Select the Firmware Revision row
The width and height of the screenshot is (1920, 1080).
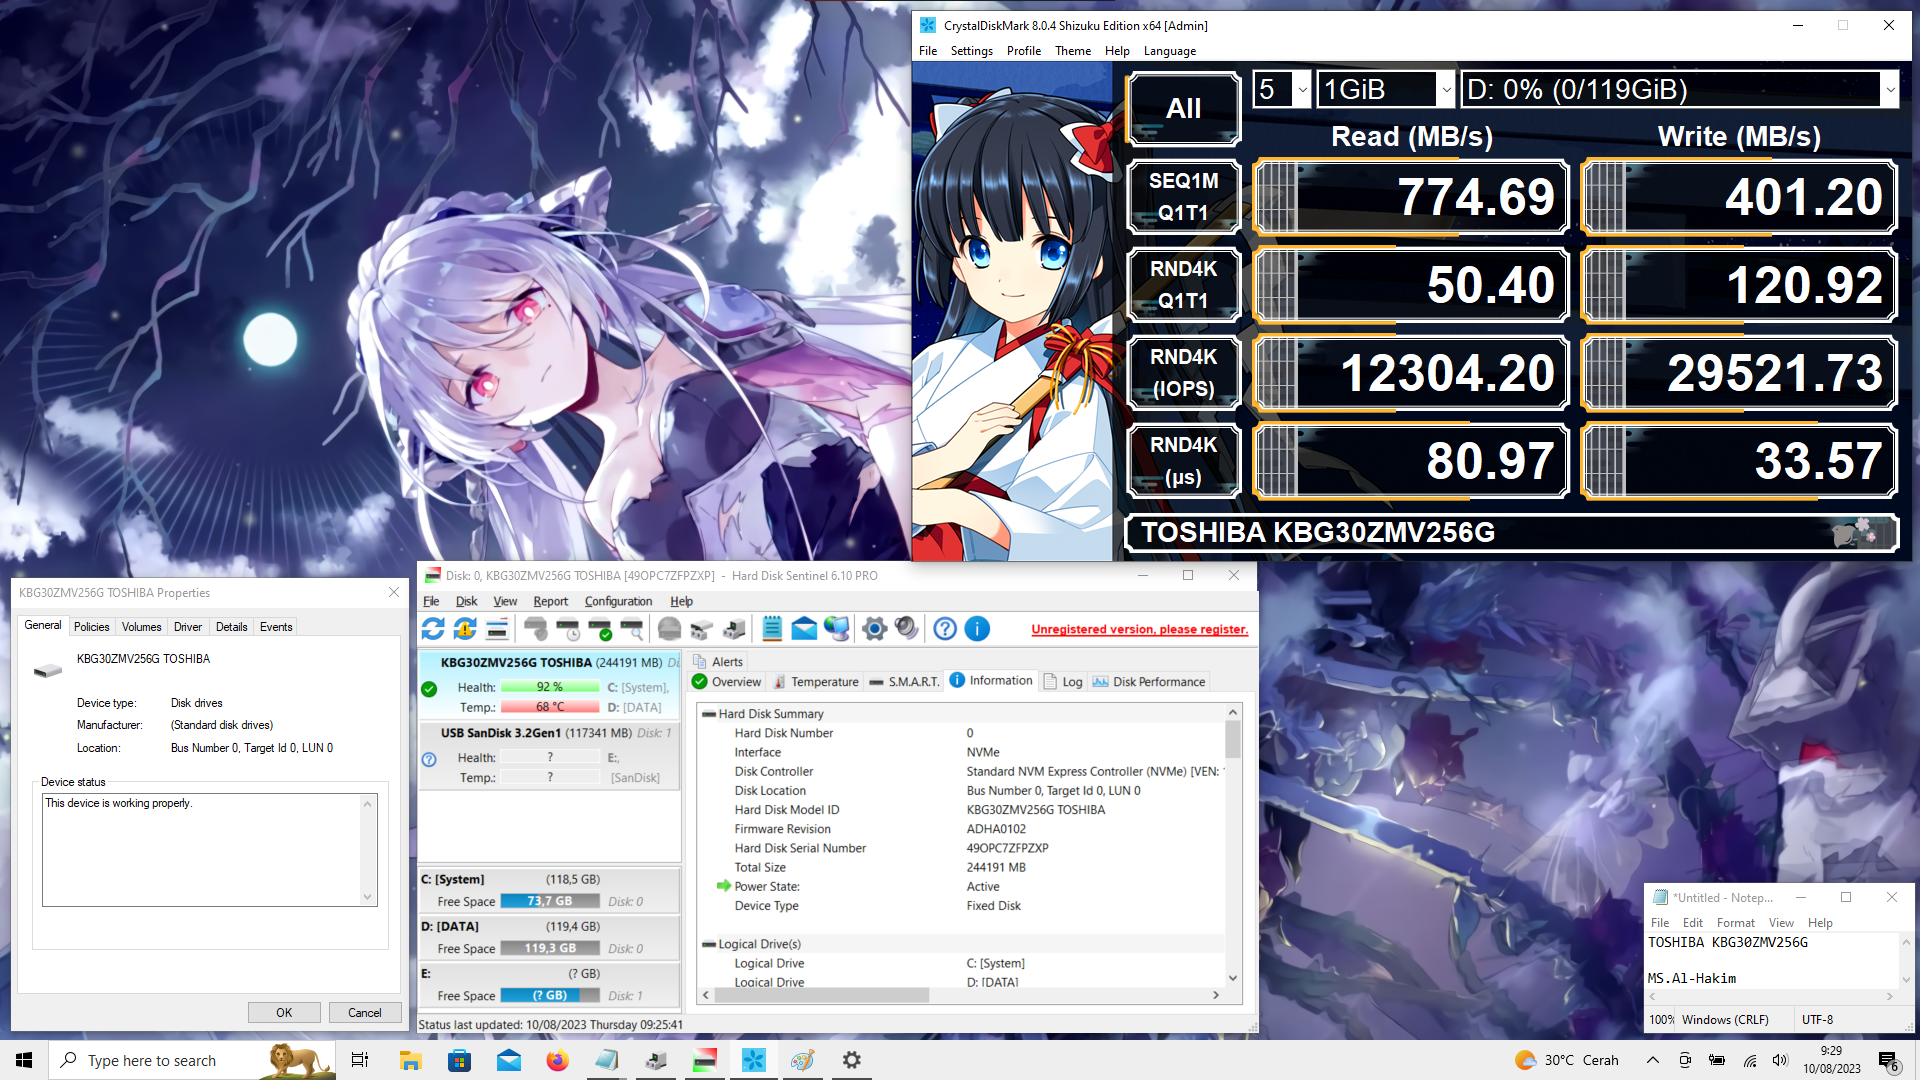[960, 829]
